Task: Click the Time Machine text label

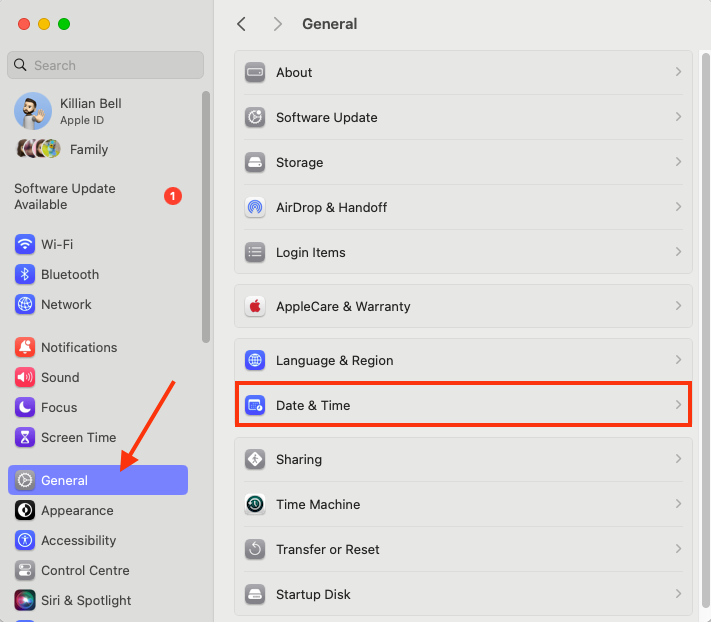Action: coord(318,504)
